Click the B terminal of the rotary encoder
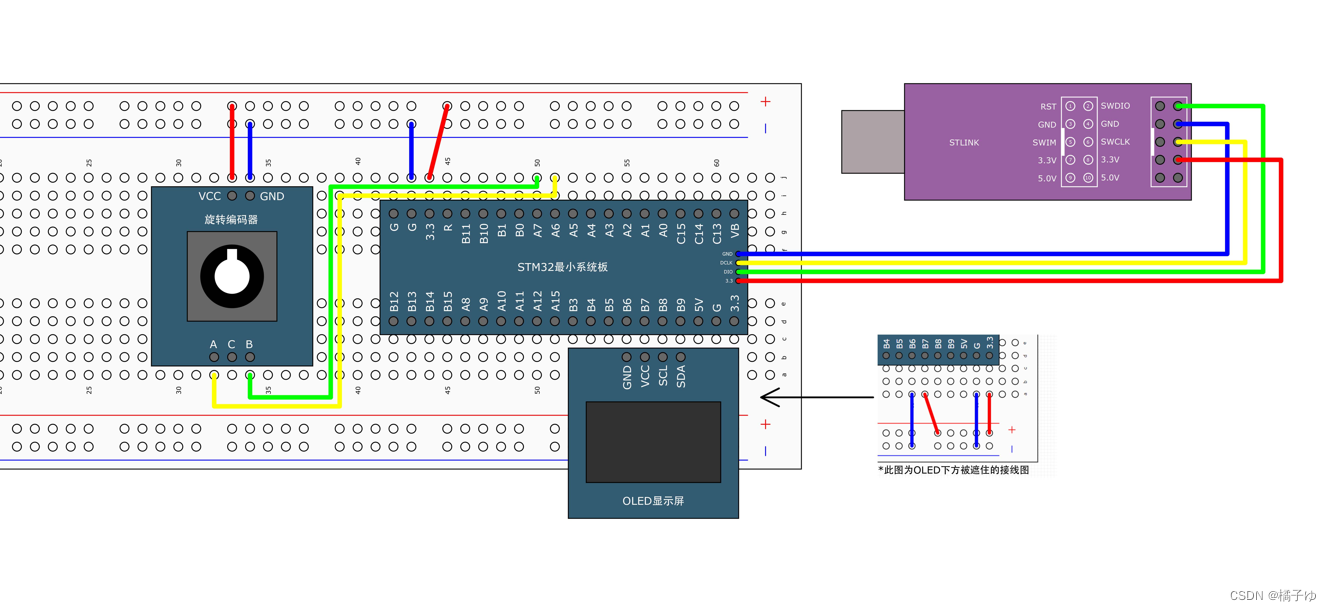 [x=249, y=358]
